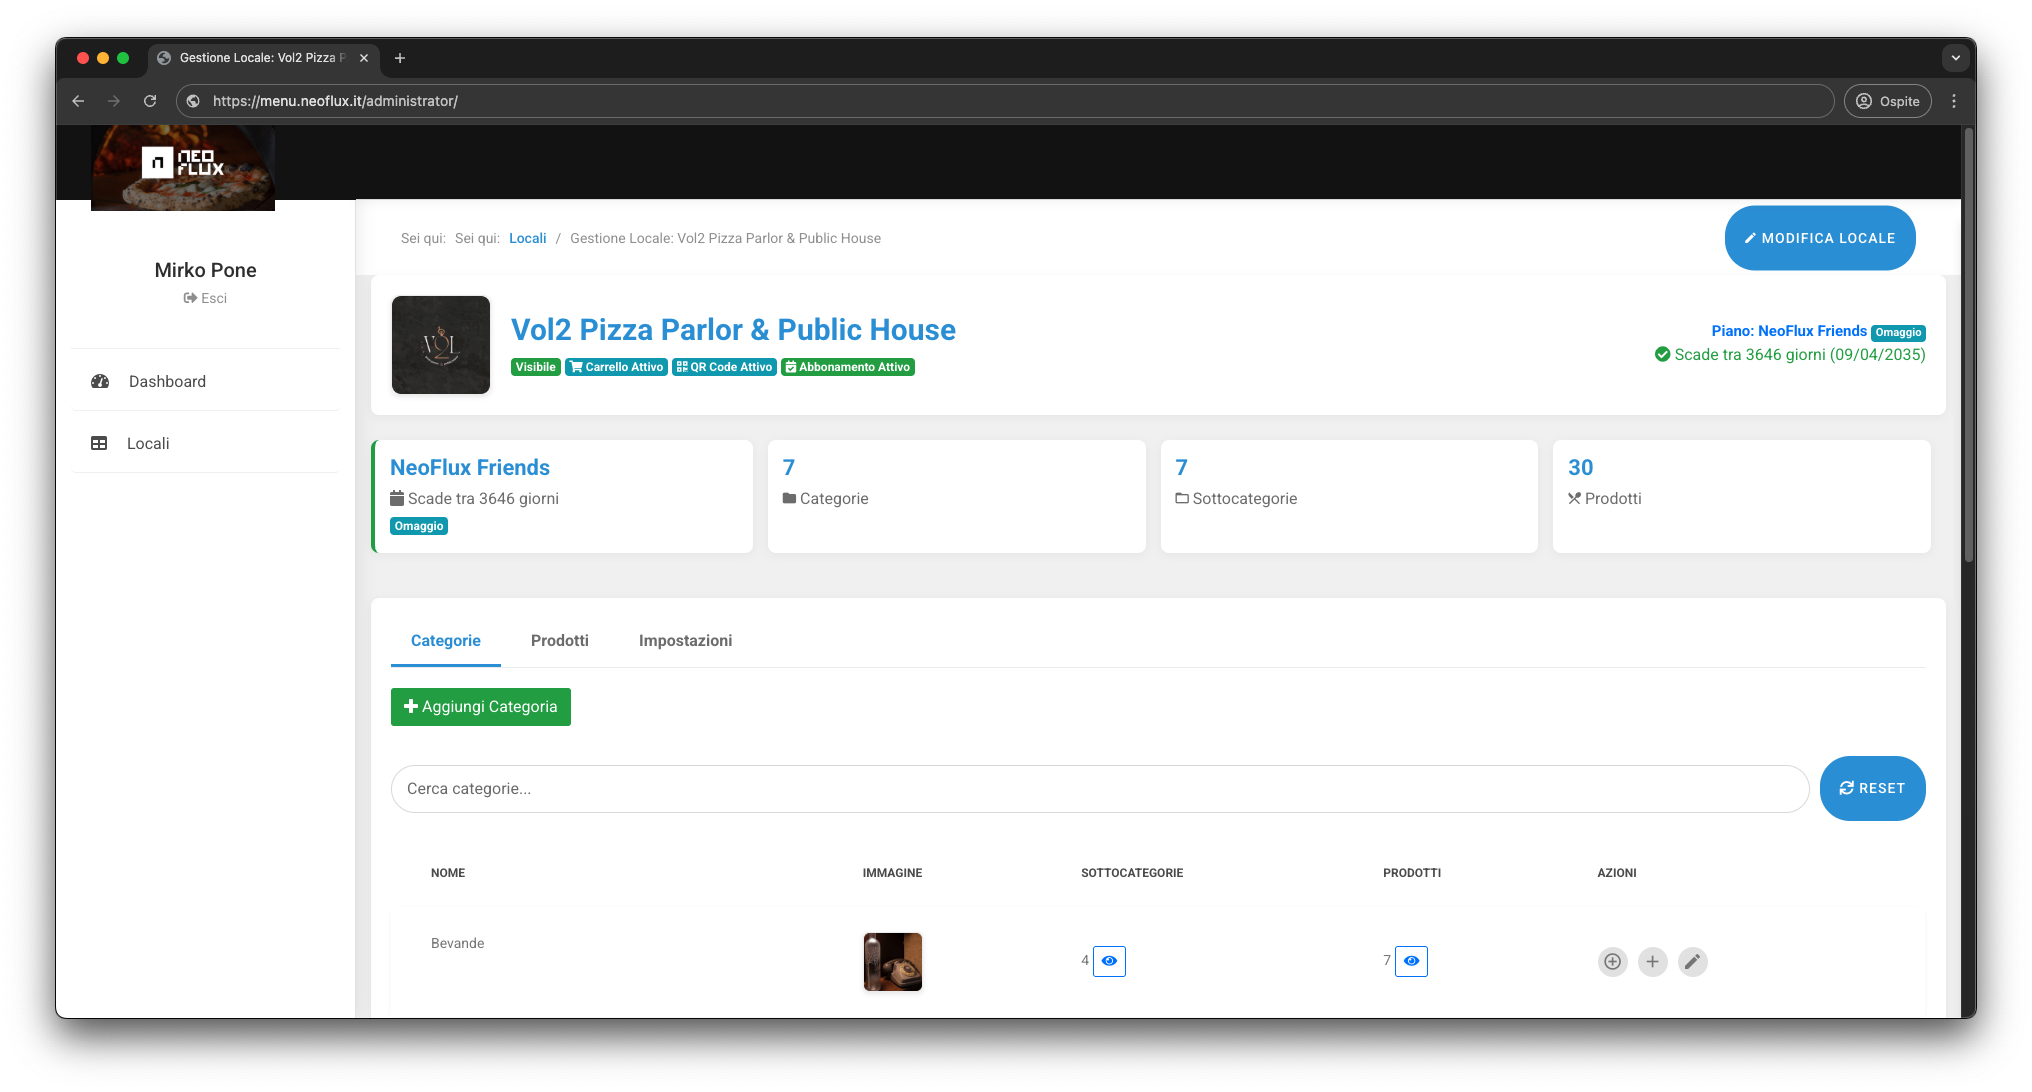
Task: Switch to the Prodotti tab
Action: coord(559,640)
